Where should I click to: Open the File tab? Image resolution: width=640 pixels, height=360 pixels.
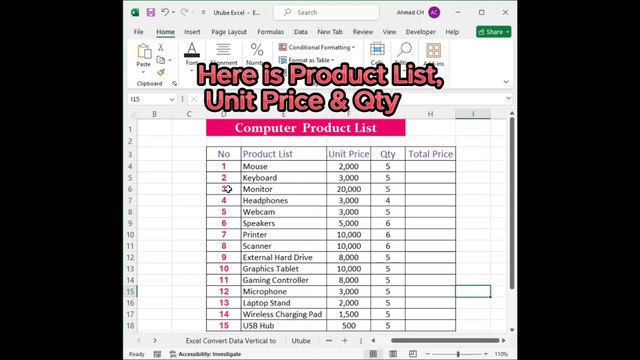pyautogui.click(x=139, y=32)
